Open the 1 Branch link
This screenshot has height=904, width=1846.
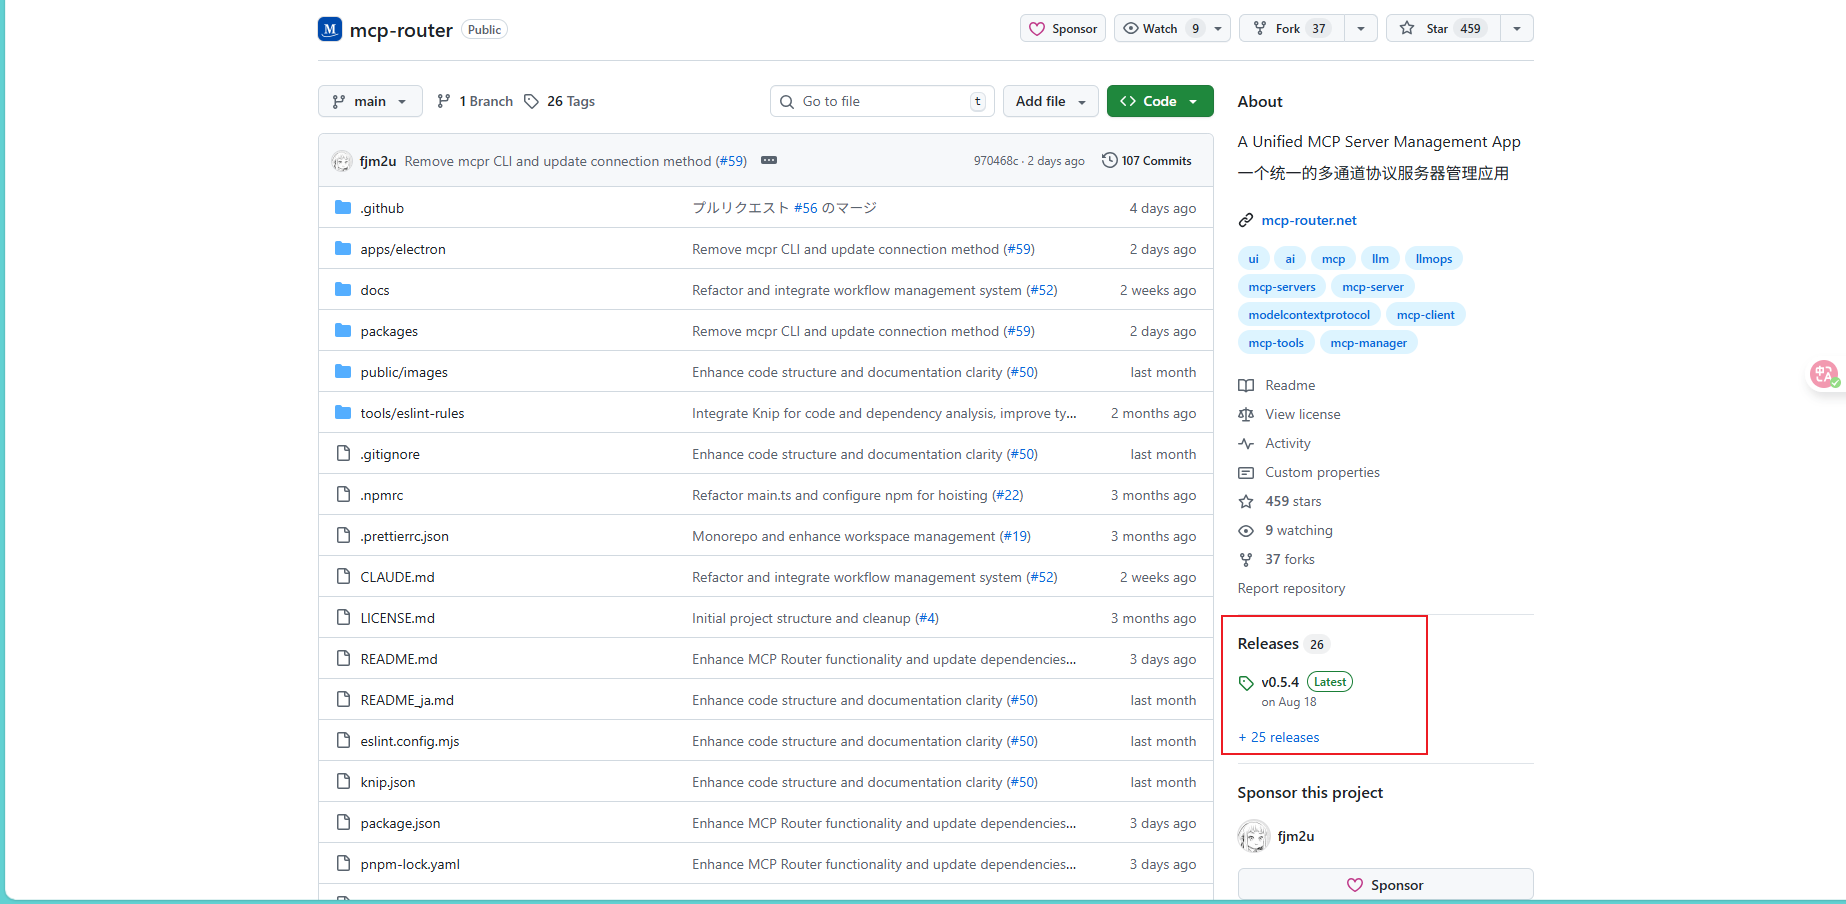(x=475, y=101)
